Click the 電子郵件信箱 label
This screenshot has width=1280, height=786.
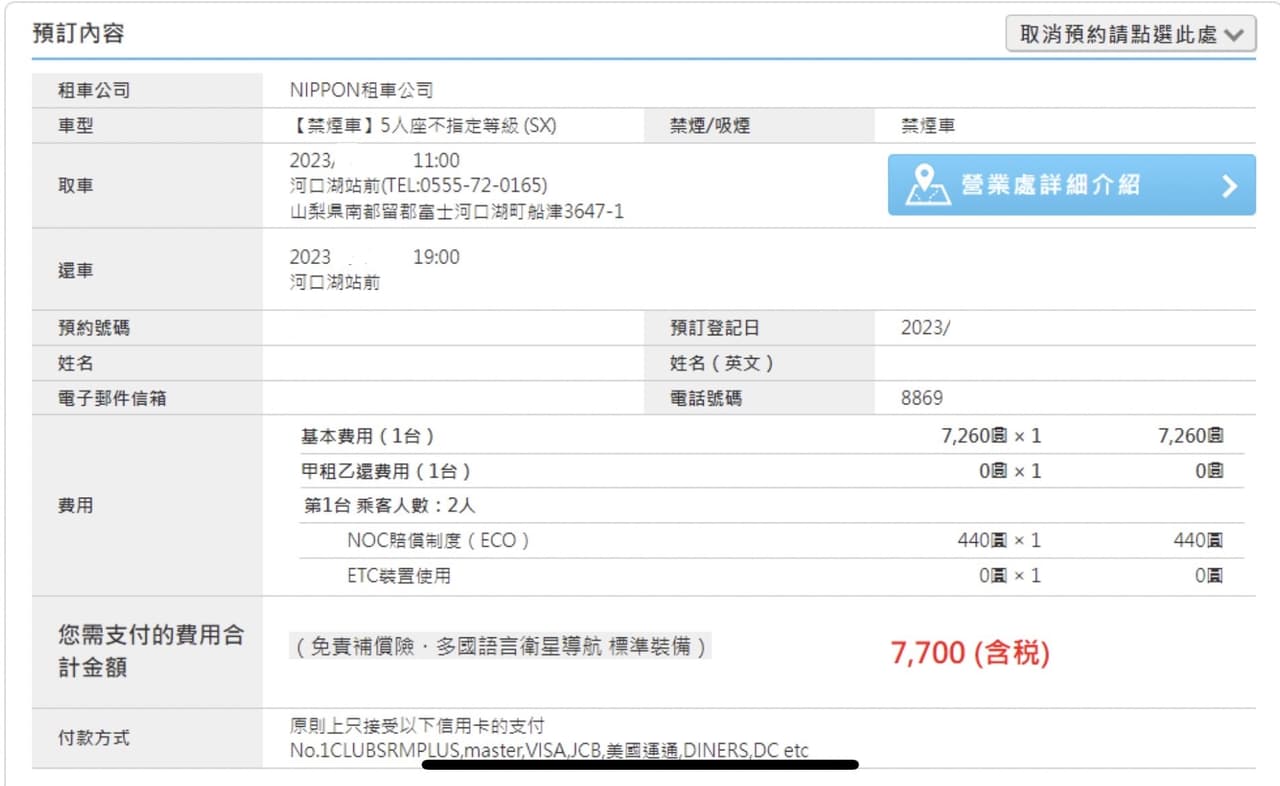point(112,398)
